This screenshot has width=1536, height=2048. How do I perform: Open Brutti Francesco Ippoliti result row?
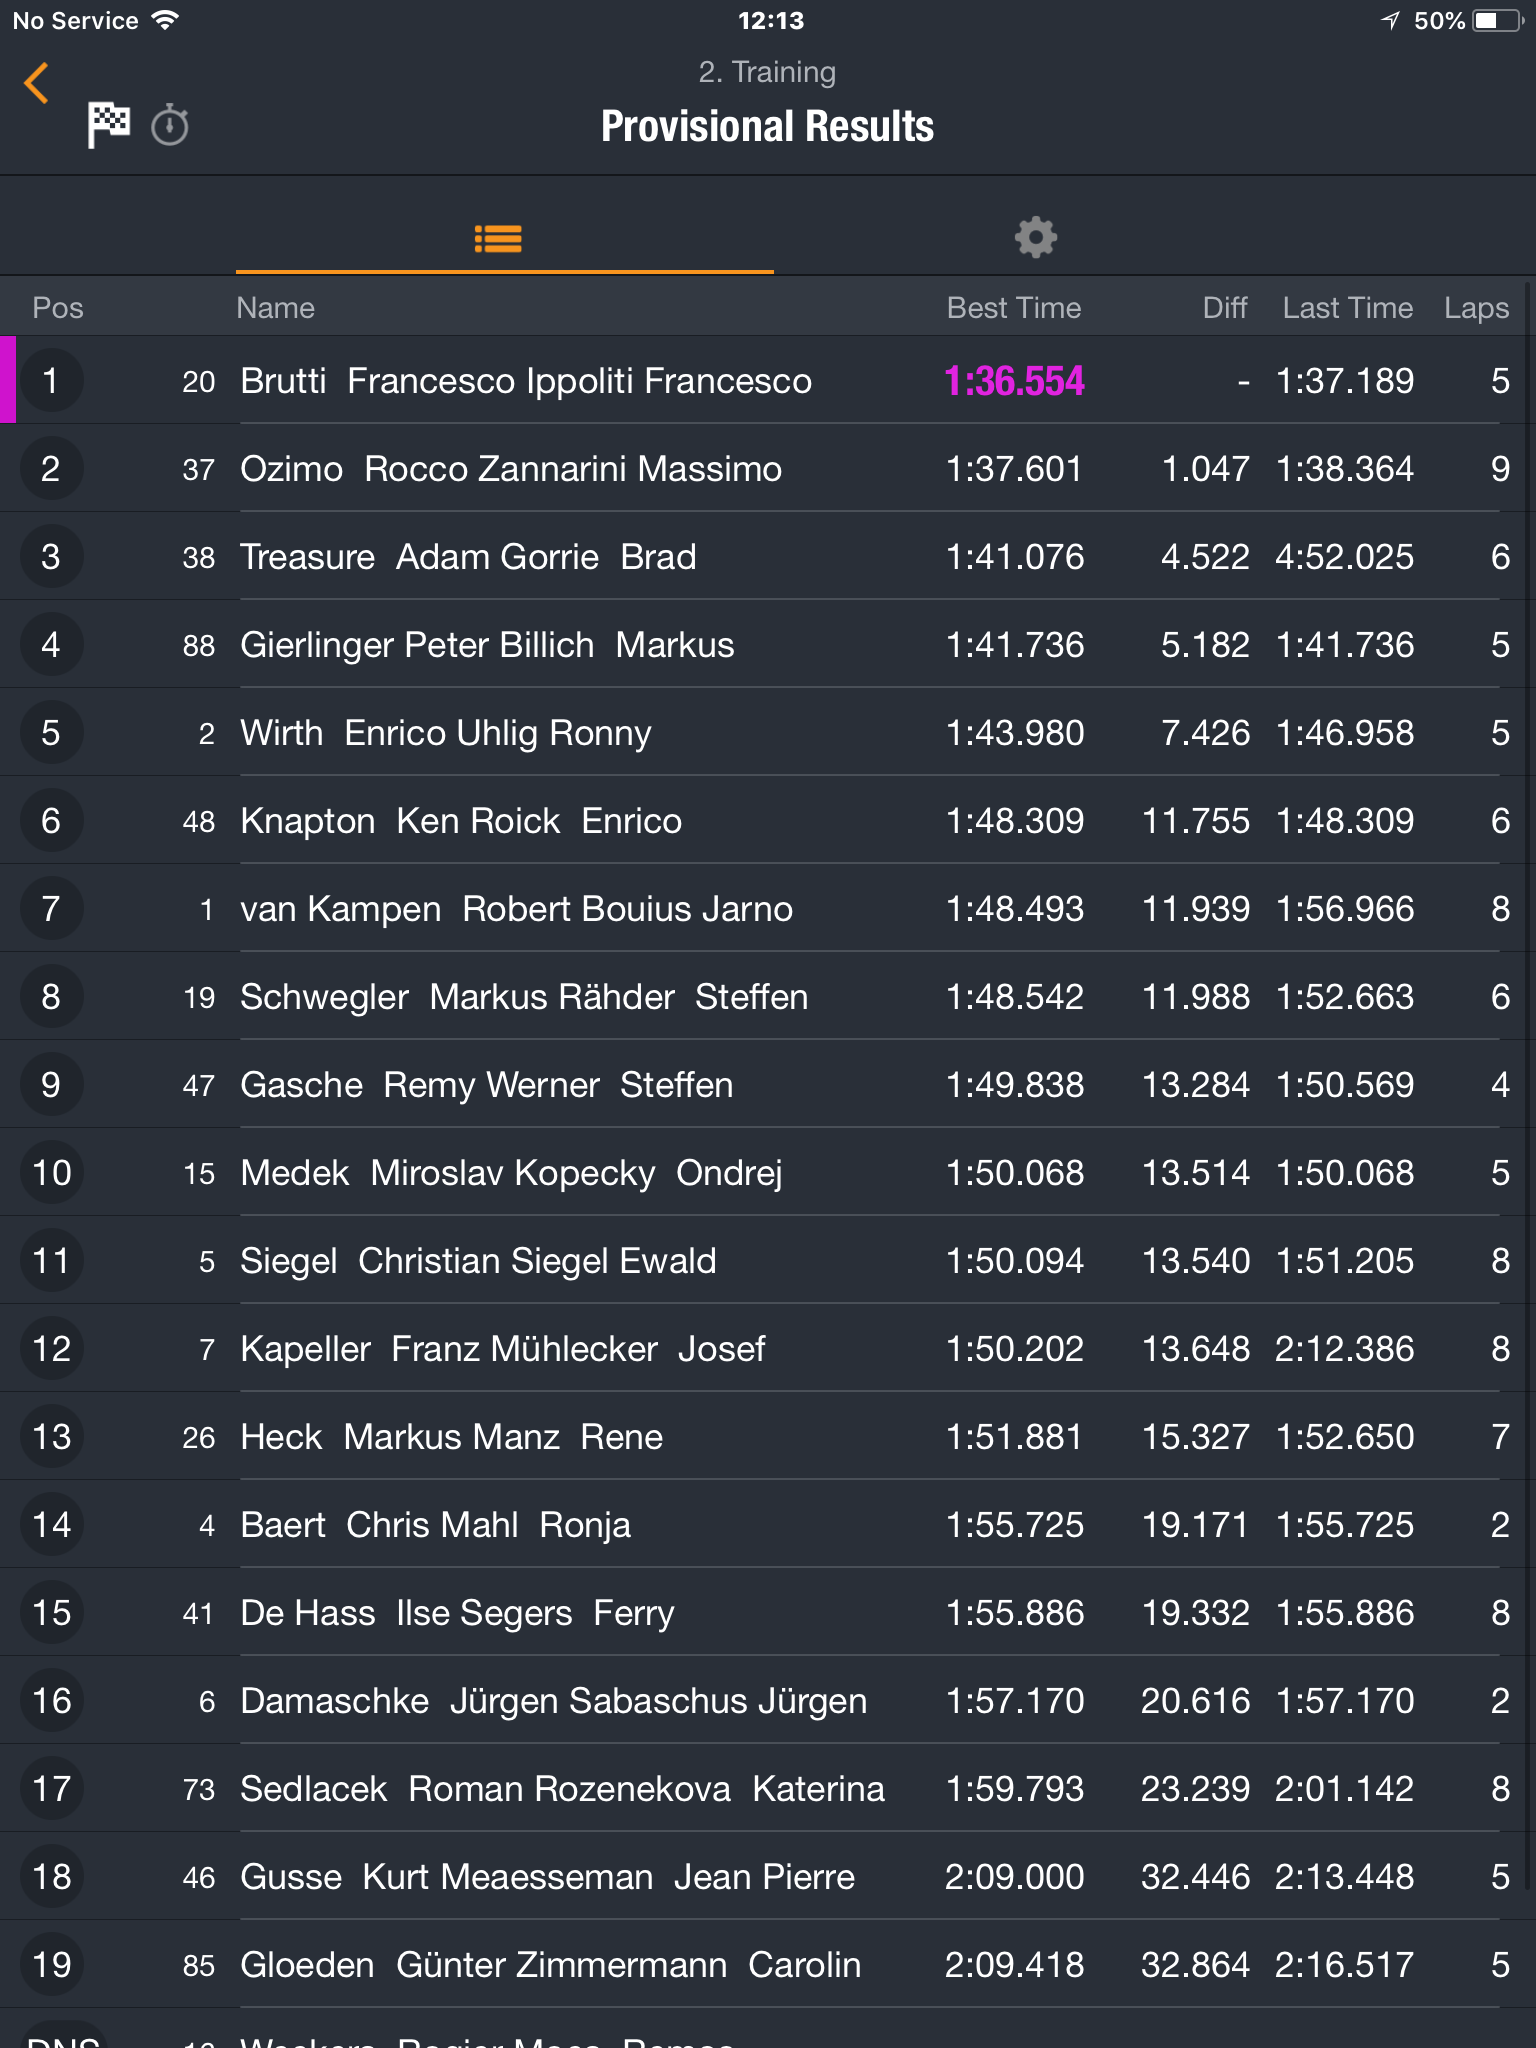(768, 380)
